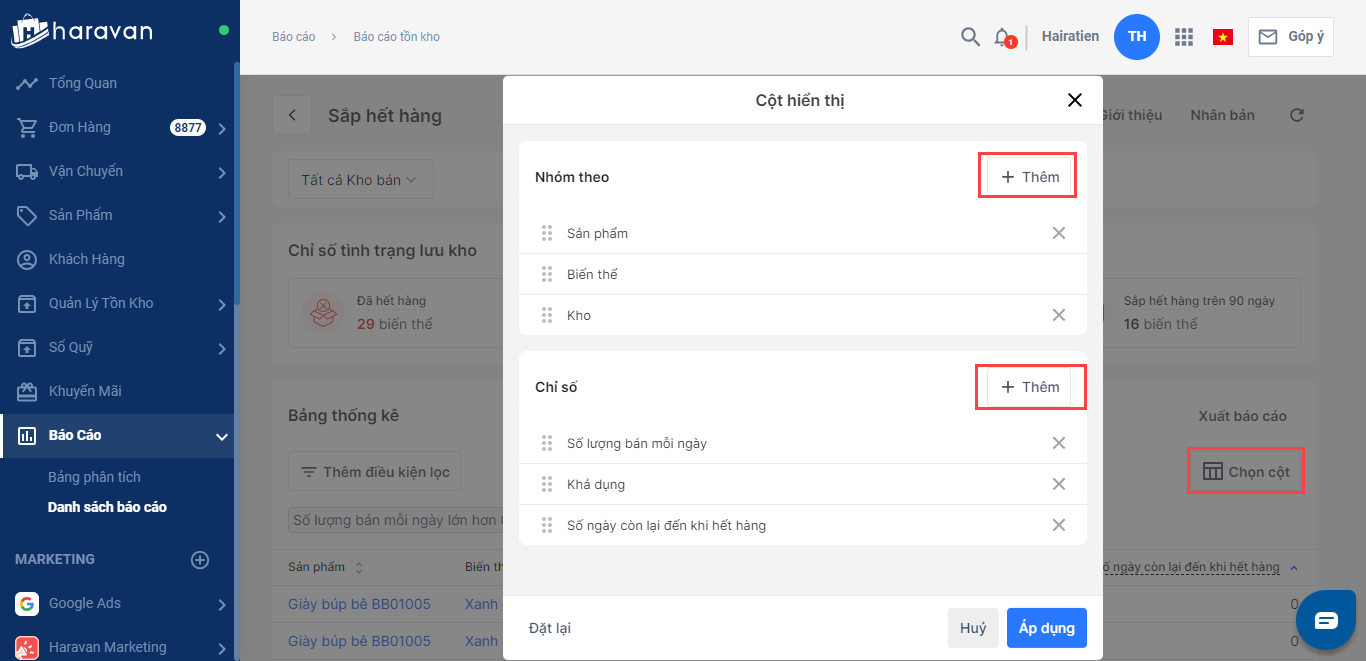Grab Số ngày còn lại drag handle

pyautogui.click(x=547, y=525)
